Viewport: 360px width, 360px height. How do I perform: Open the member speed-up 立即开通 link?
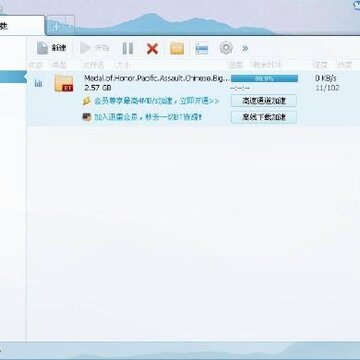tap(157, 101)
